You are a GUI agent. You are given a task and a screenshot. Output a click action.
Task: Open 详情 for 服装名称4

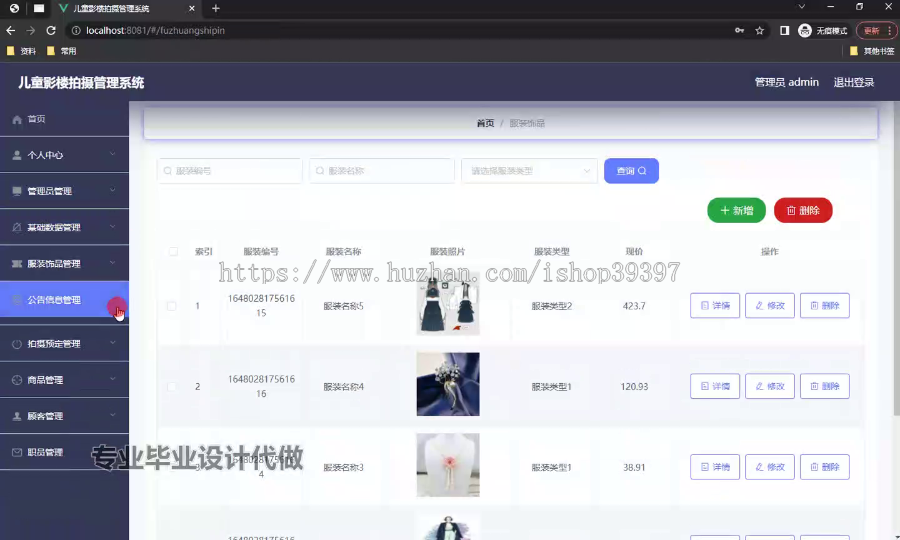(x=715, y=386)
